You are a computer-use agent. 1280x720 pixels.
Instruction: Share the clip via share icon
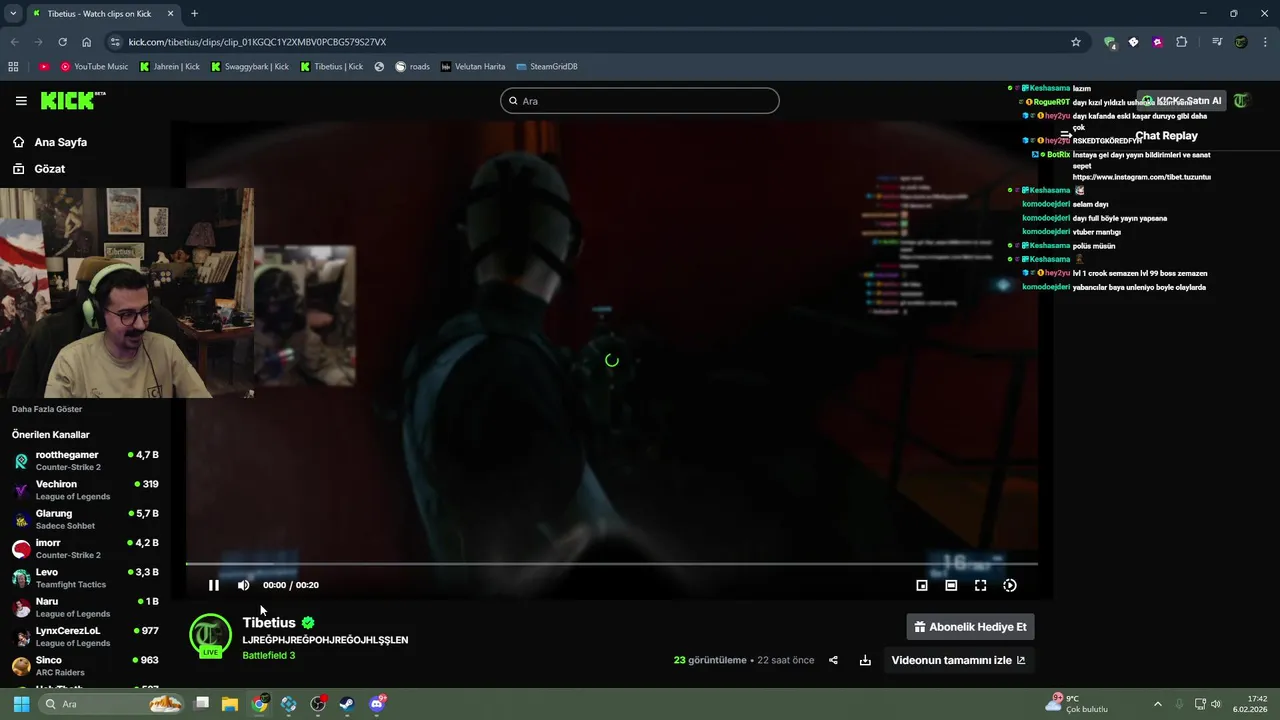pos(833,660)
